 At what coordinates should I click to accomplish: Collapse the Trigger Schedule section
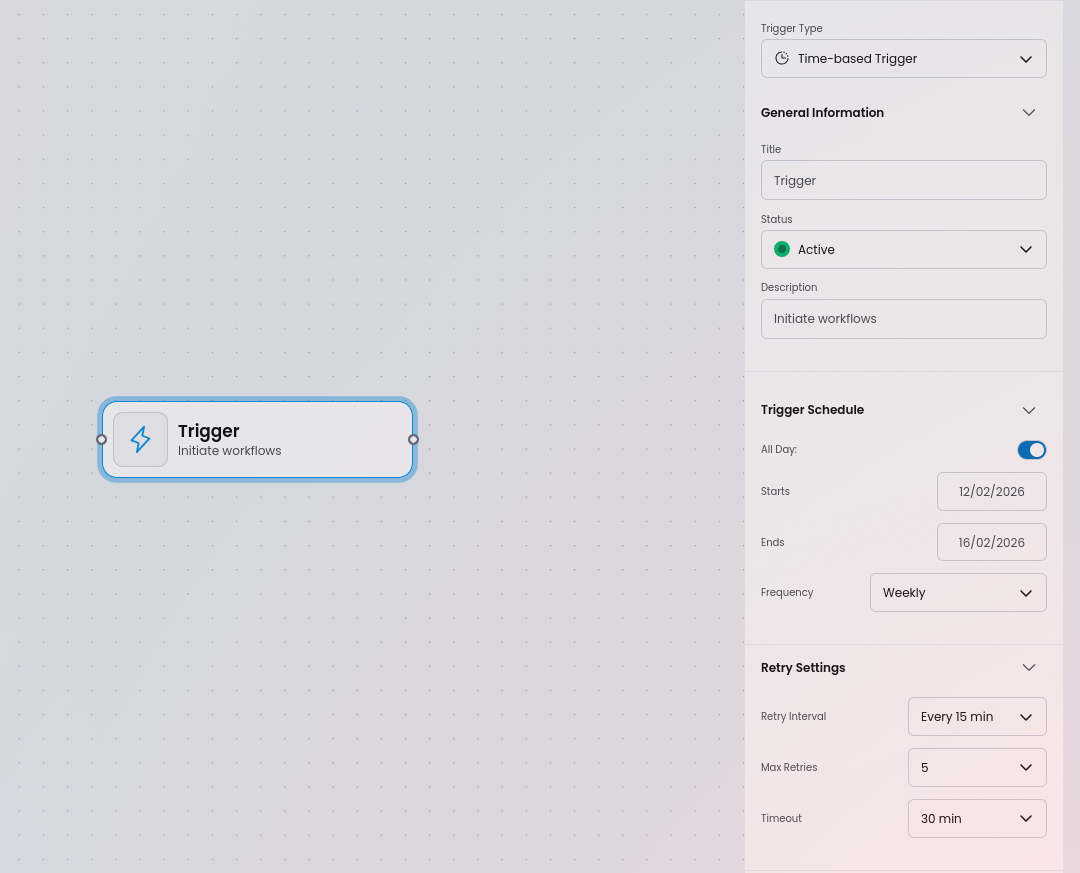coord(1028,410)
